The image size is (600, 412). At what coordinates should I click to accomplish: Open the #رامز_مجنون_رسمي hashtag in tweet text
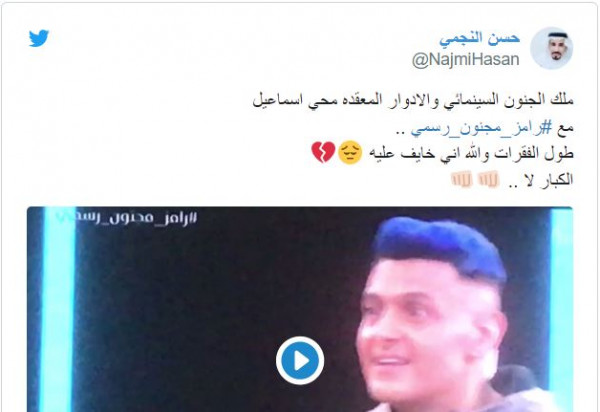(481, 128)
